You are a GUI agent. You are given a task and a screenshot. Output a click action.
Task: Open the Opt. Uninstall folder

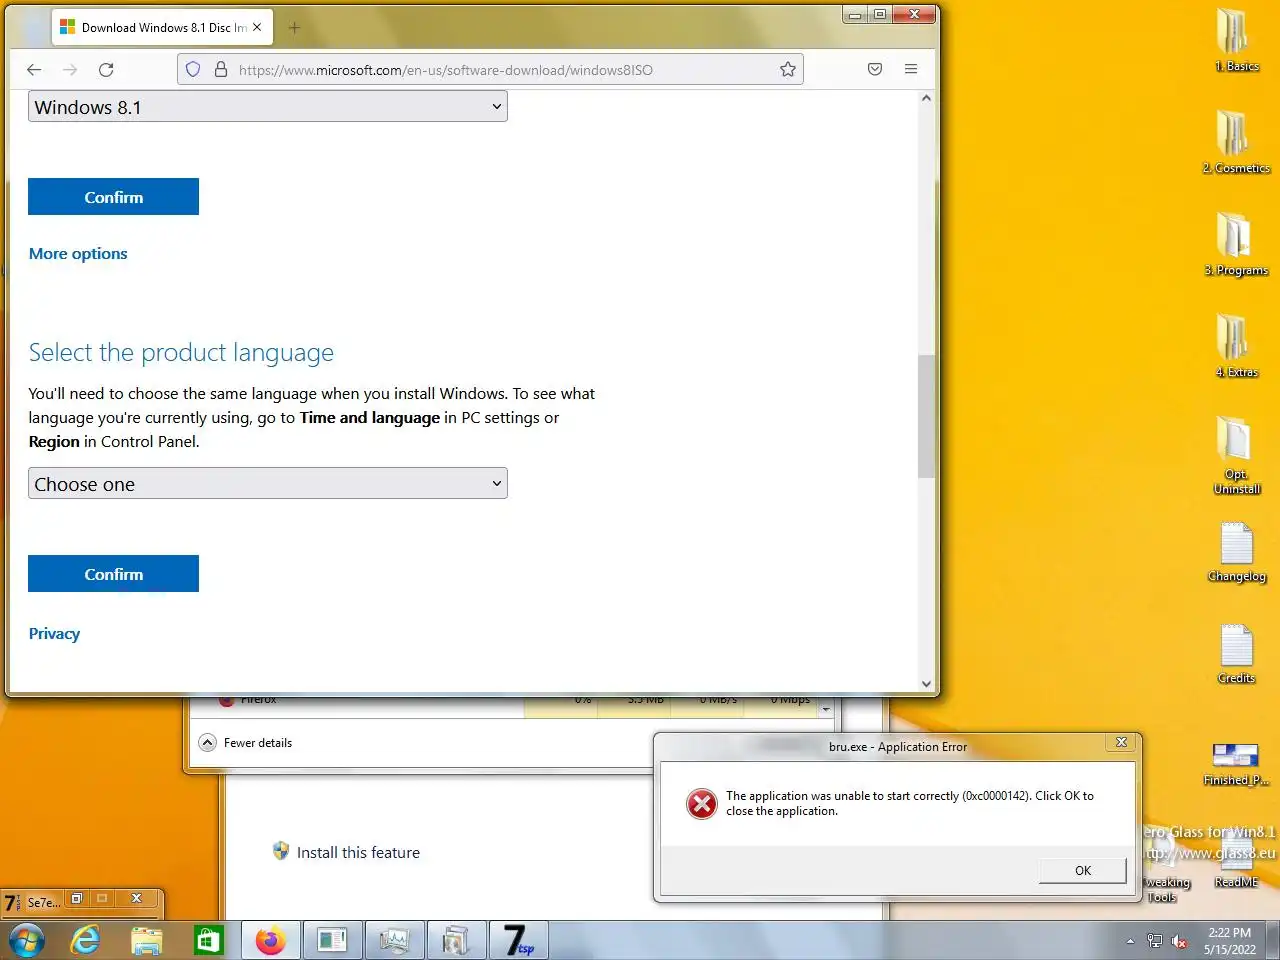point(1236,455)
